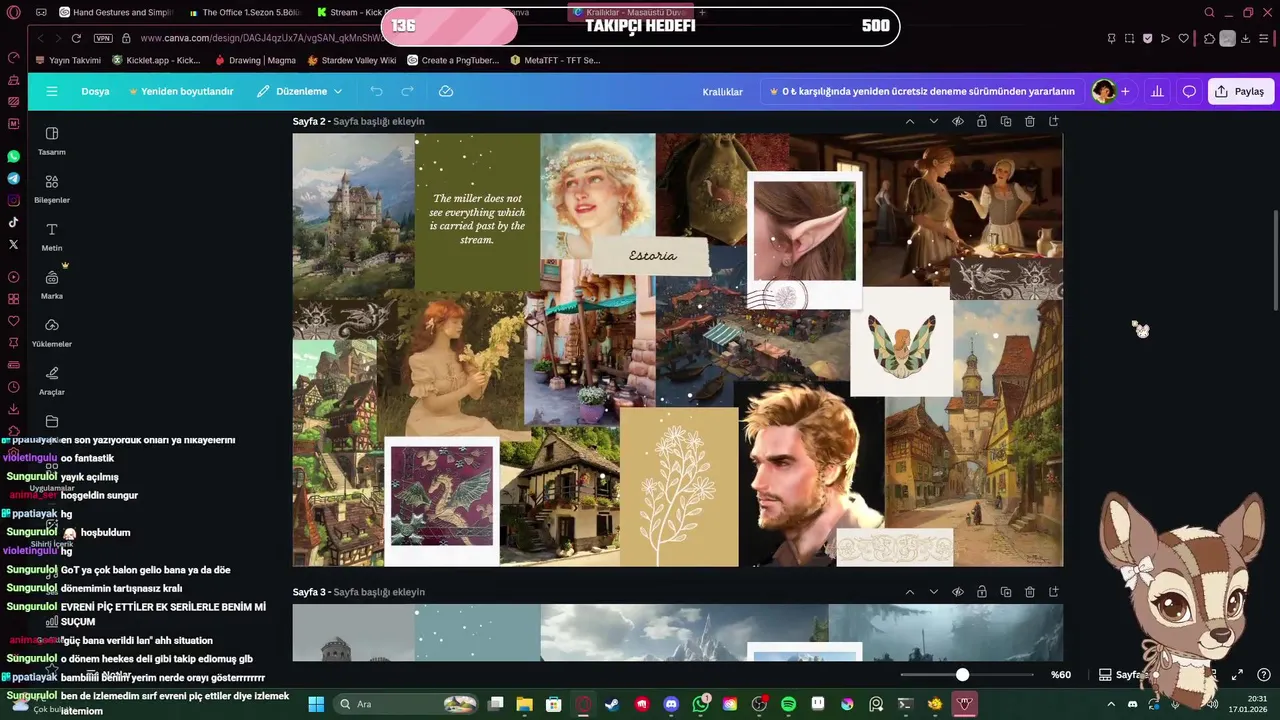The image size is (1280, 720).
Task: Adjust the zoom slider handle
Action: click(962, 675)
